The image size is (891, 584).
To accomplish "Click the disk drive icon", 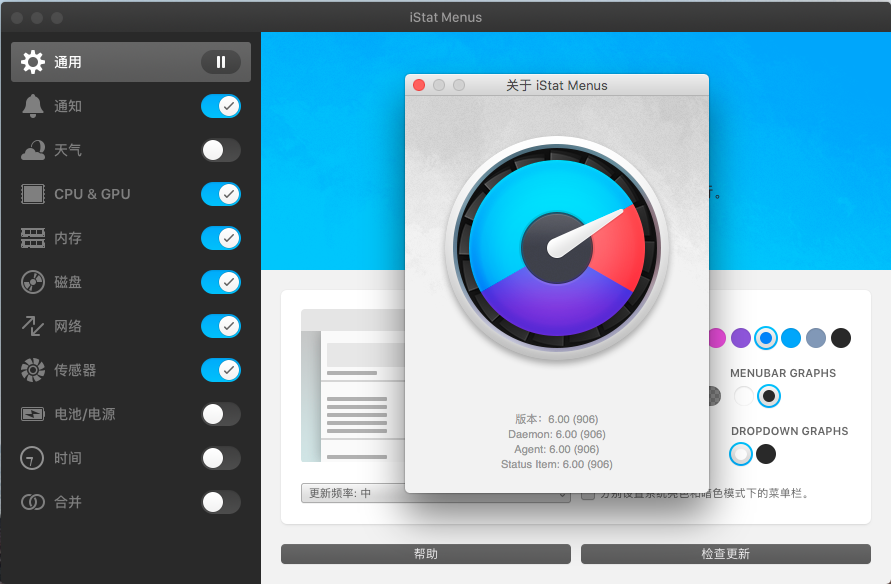I will pyautogui.click(x=33, y=282).
